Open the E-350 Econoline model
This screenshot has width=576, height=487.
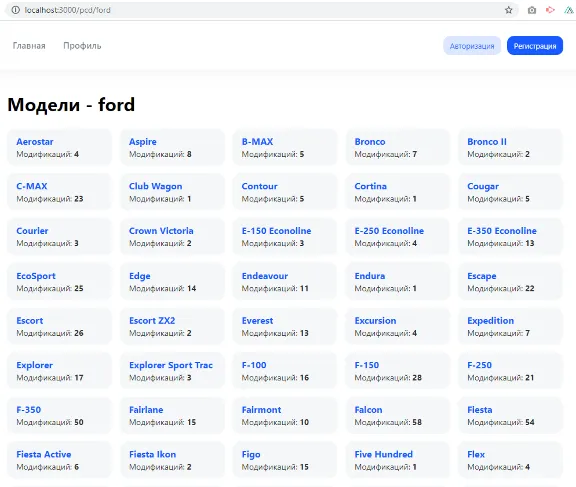tap(502, 231)
